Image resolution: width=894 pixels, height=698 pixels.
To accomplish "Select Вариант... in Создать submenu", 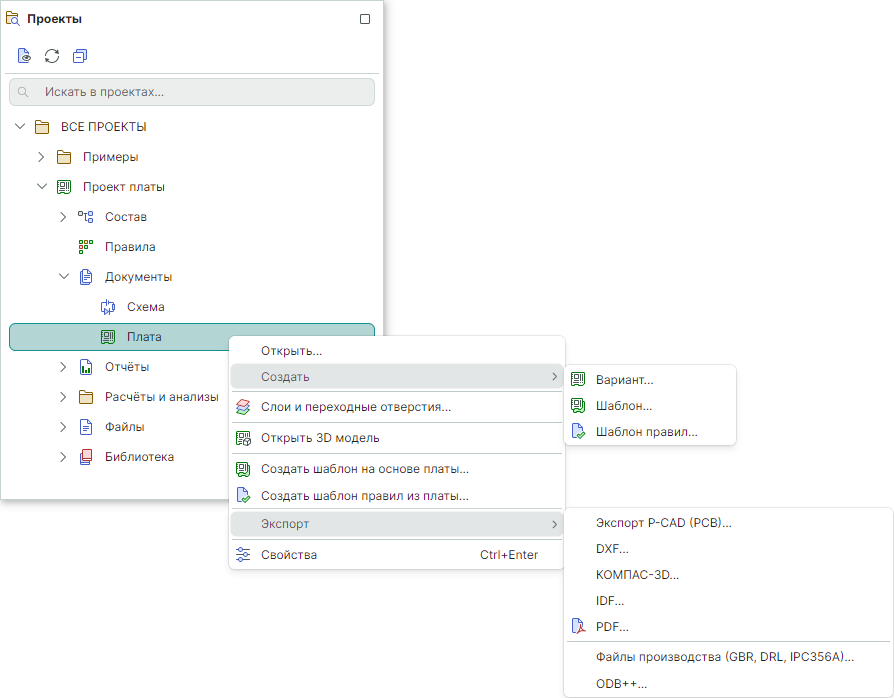I will (624, 380).
